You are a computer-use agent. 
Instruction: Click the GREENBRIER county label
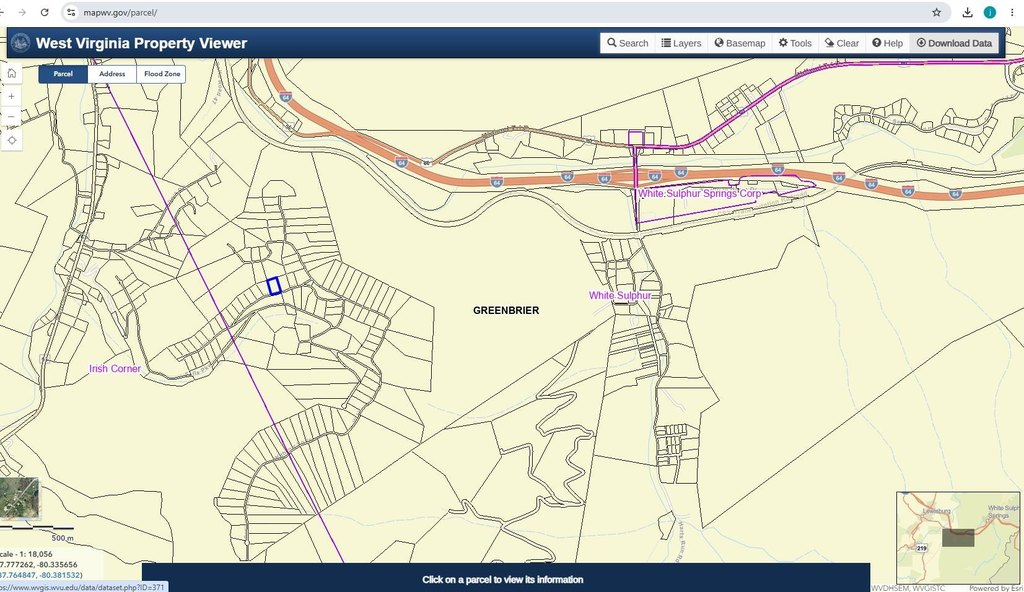pos(506,310)
